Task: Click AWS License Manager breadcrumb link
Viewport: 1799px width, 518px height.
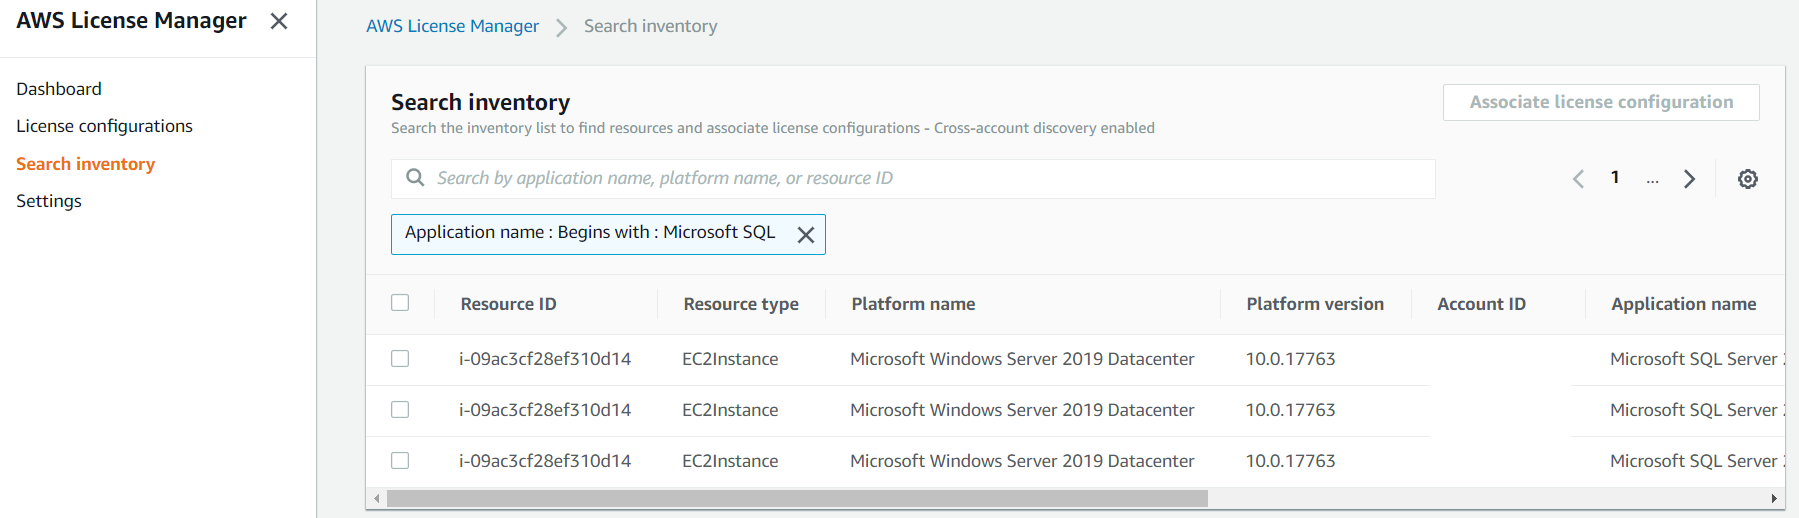Action: point(452,26)
